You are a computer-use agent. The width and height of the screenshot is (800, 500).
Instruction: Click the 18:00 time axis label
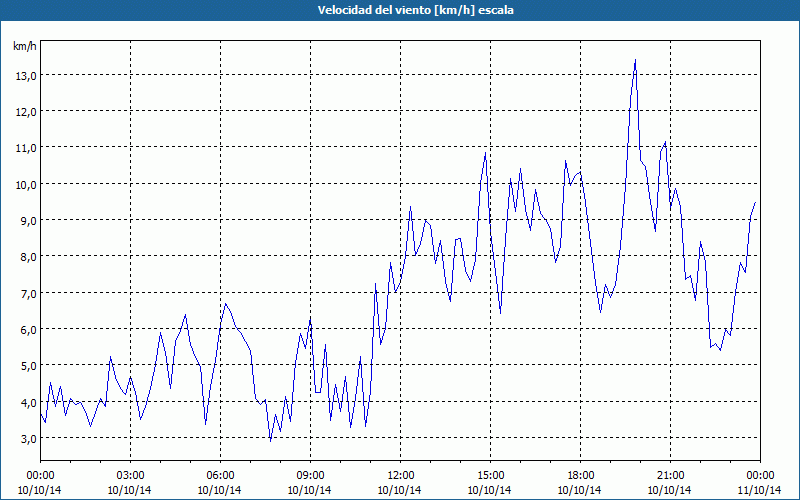(x=581, y=475)
